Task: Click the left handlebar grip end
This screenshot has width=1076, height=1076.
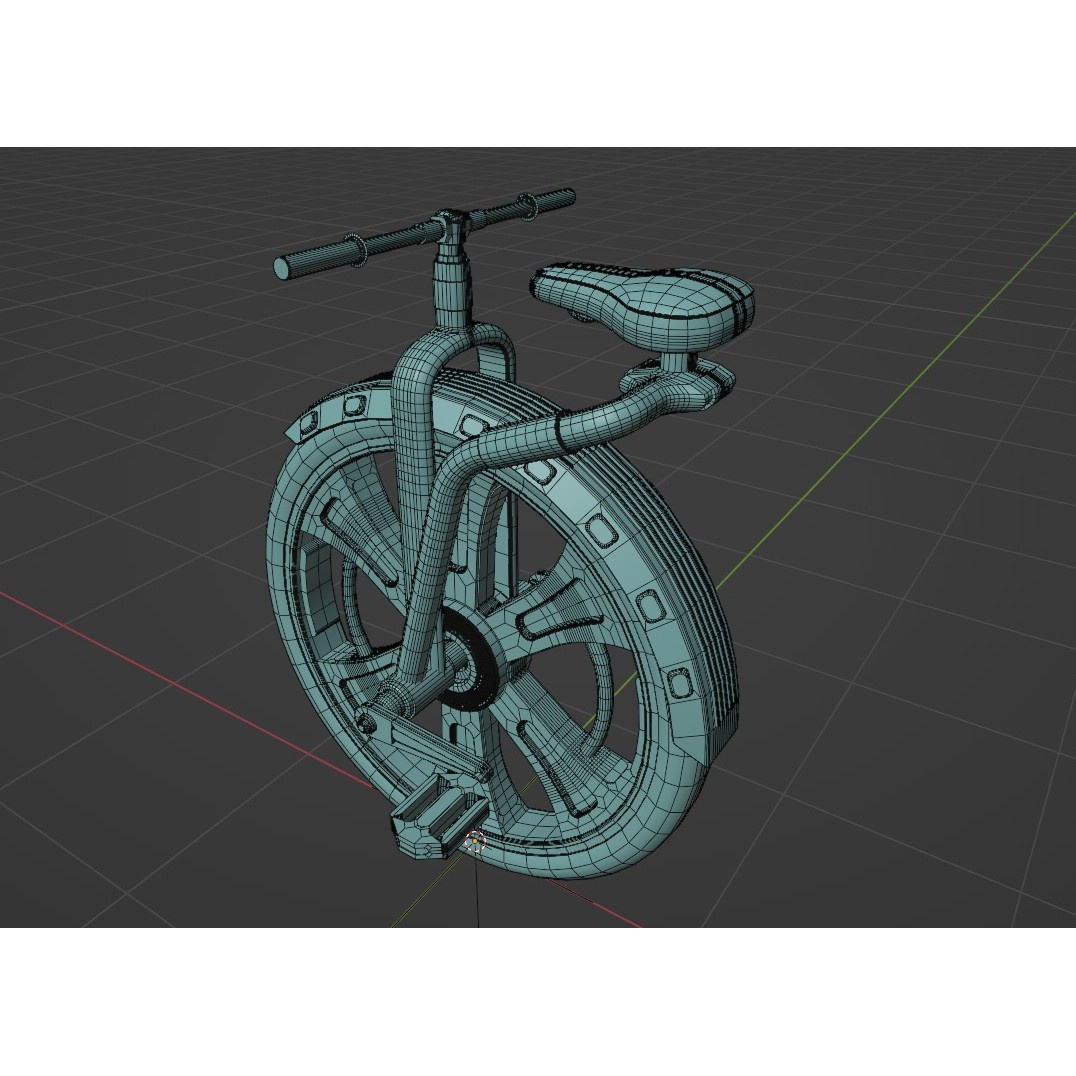Action: tap(283, 268)
